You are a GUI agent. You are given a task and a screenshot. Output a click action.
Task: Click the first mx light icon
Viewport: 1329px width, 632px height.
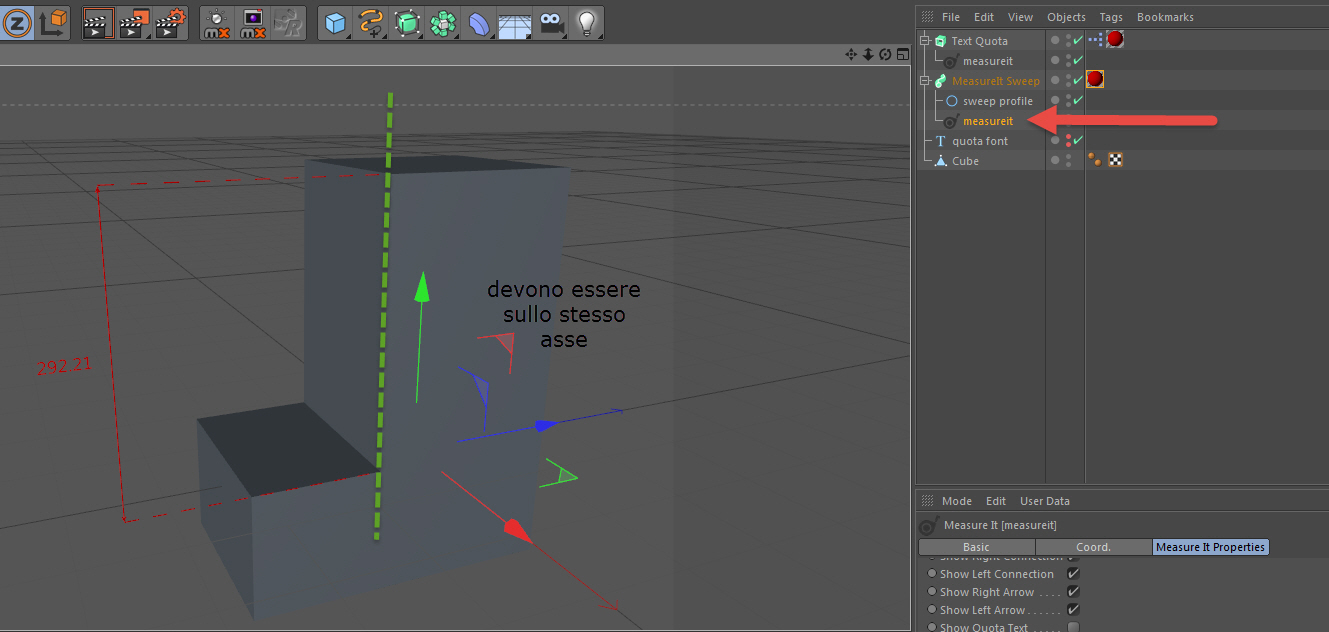[217, 22]
